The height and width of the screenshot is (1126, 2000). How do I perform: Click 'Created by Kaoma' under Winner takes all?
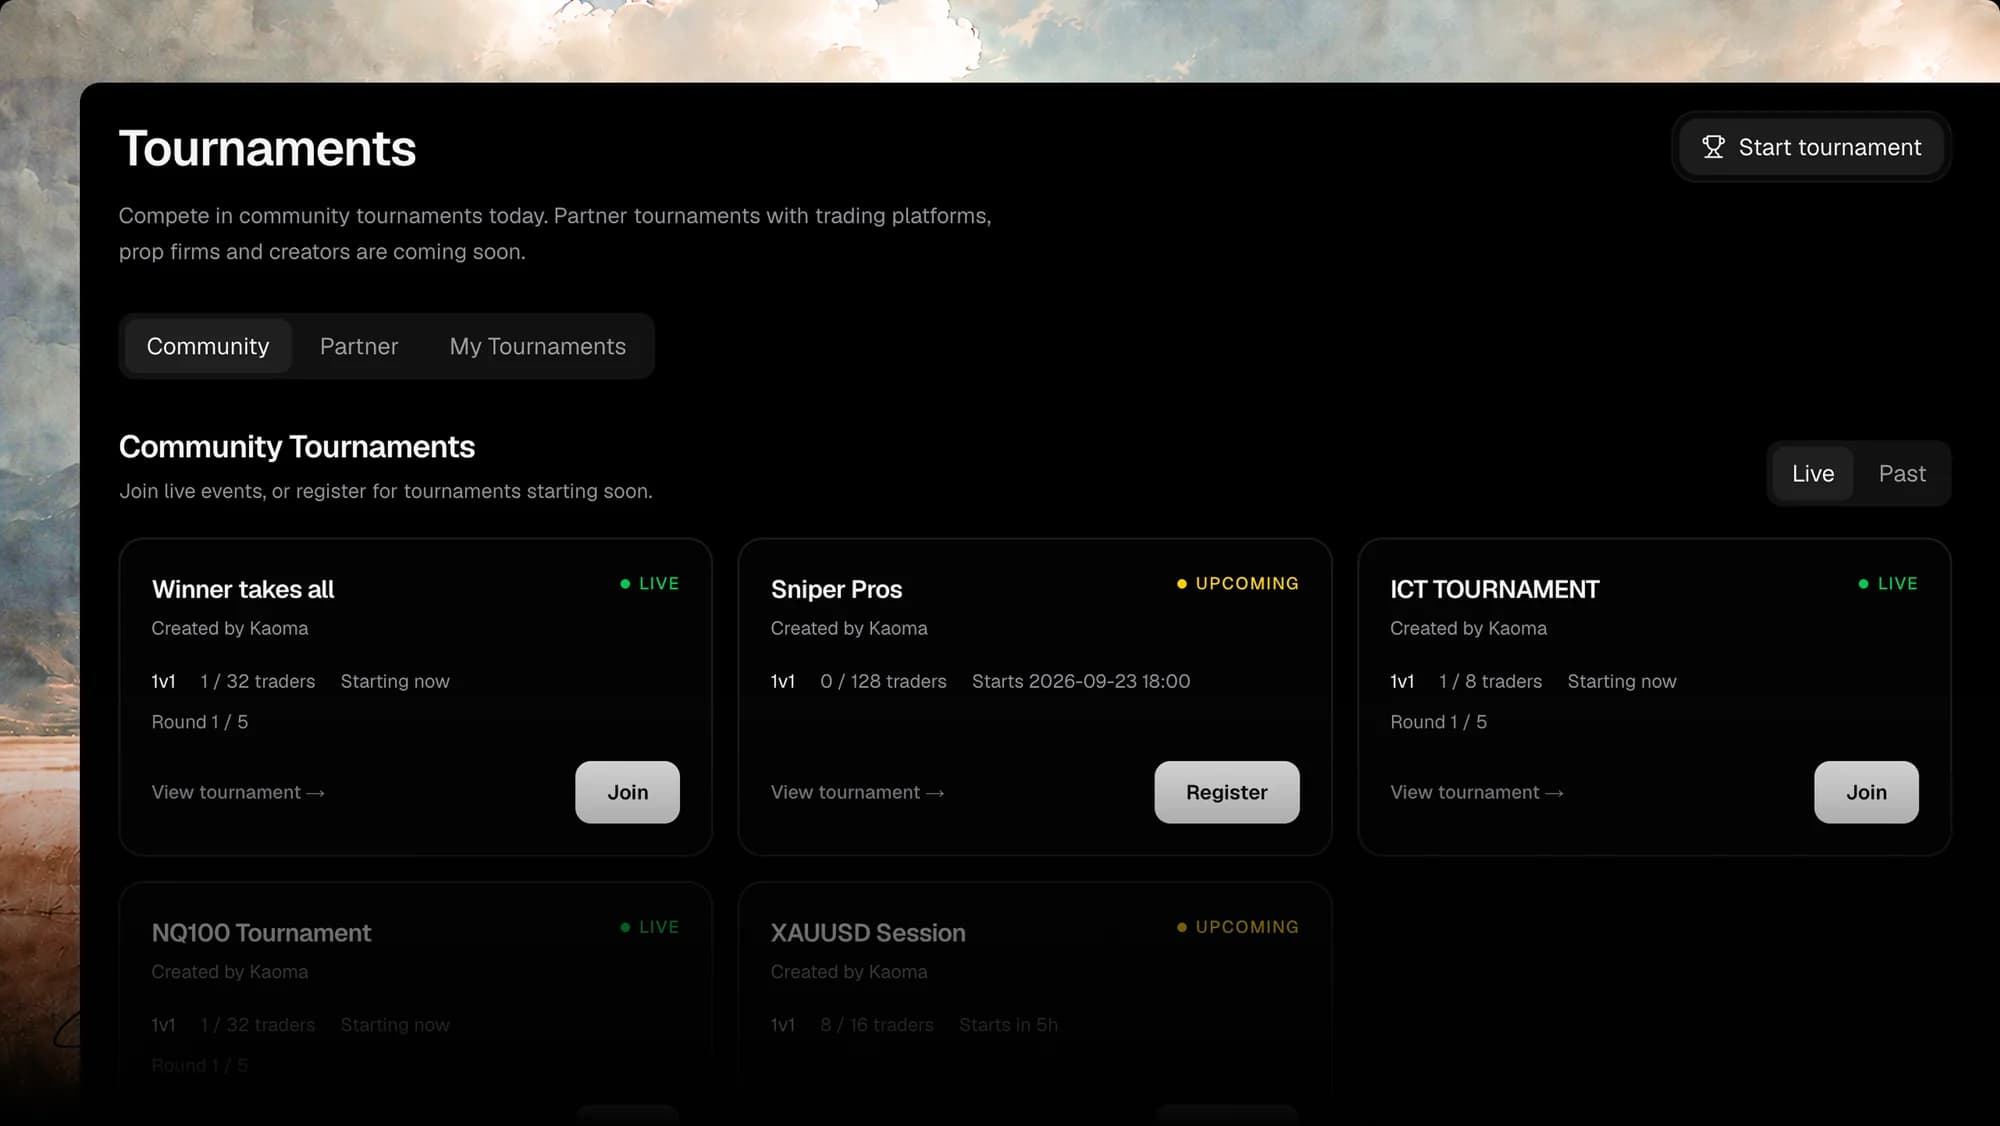click(230, 628)
